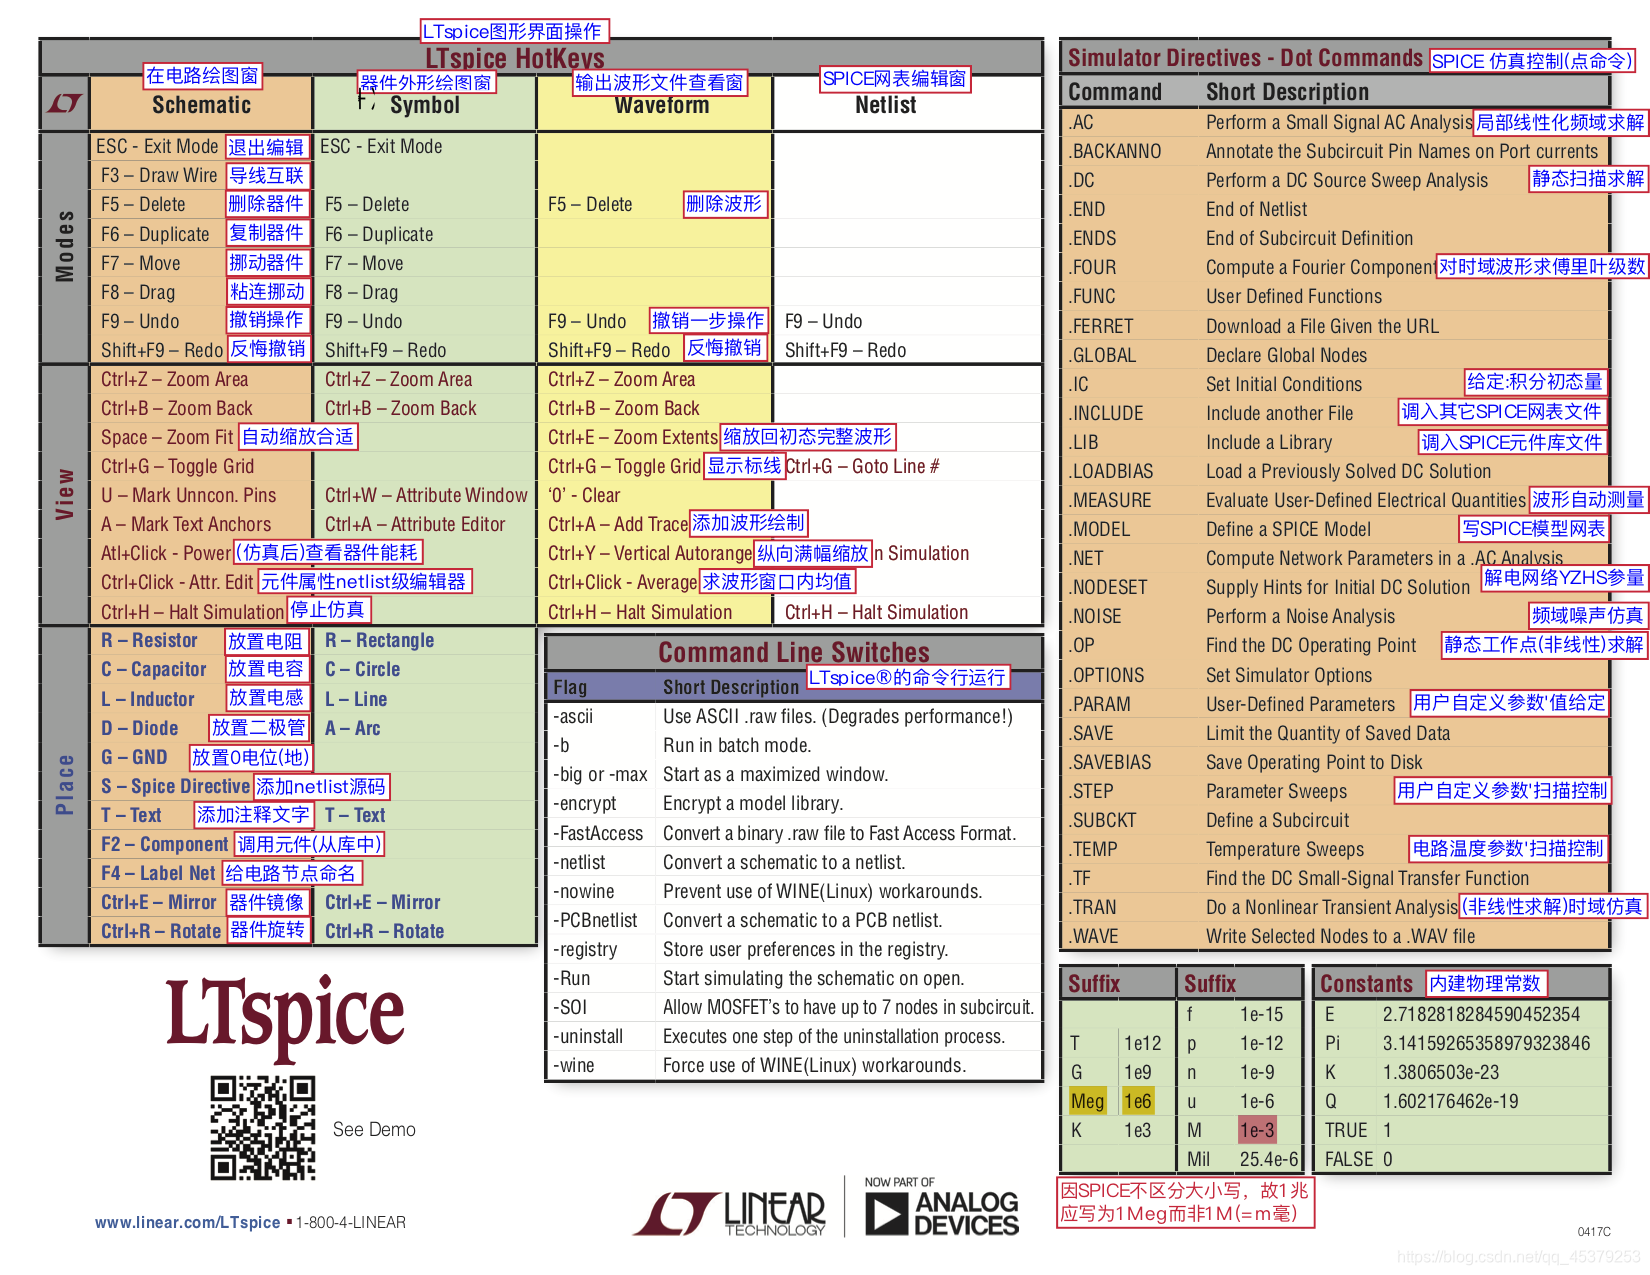Click 'Space – Zoom Fit' entry
This screenshot has height=1275, width=1650.
pyautogui.click(x=166, y=438)
